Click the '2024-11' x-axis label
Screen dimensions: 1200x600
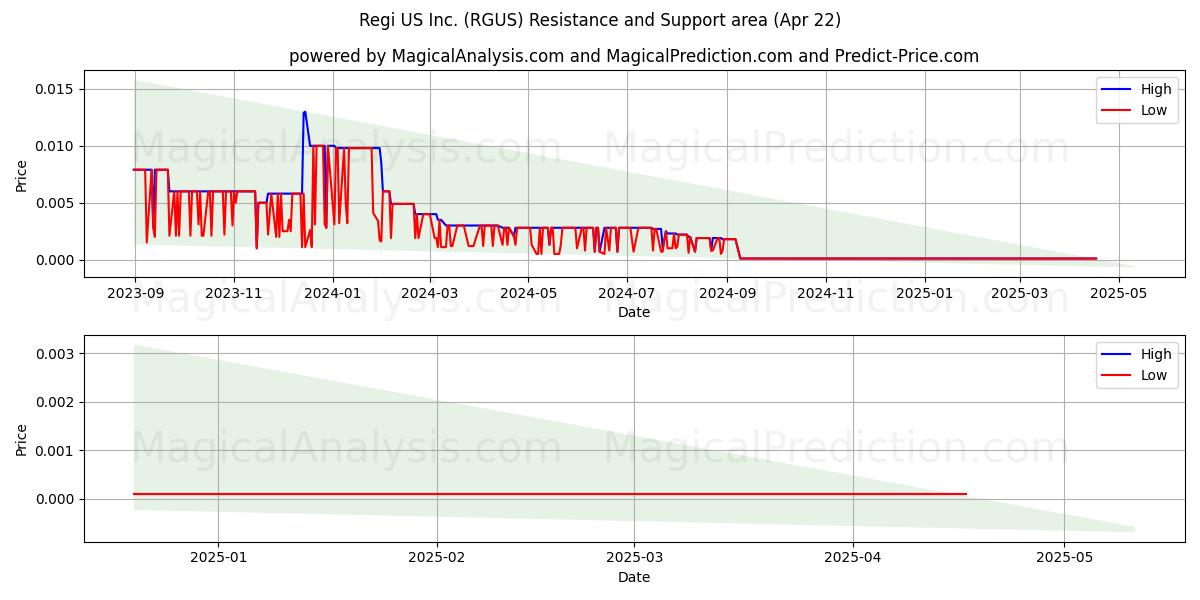(826, 294)
